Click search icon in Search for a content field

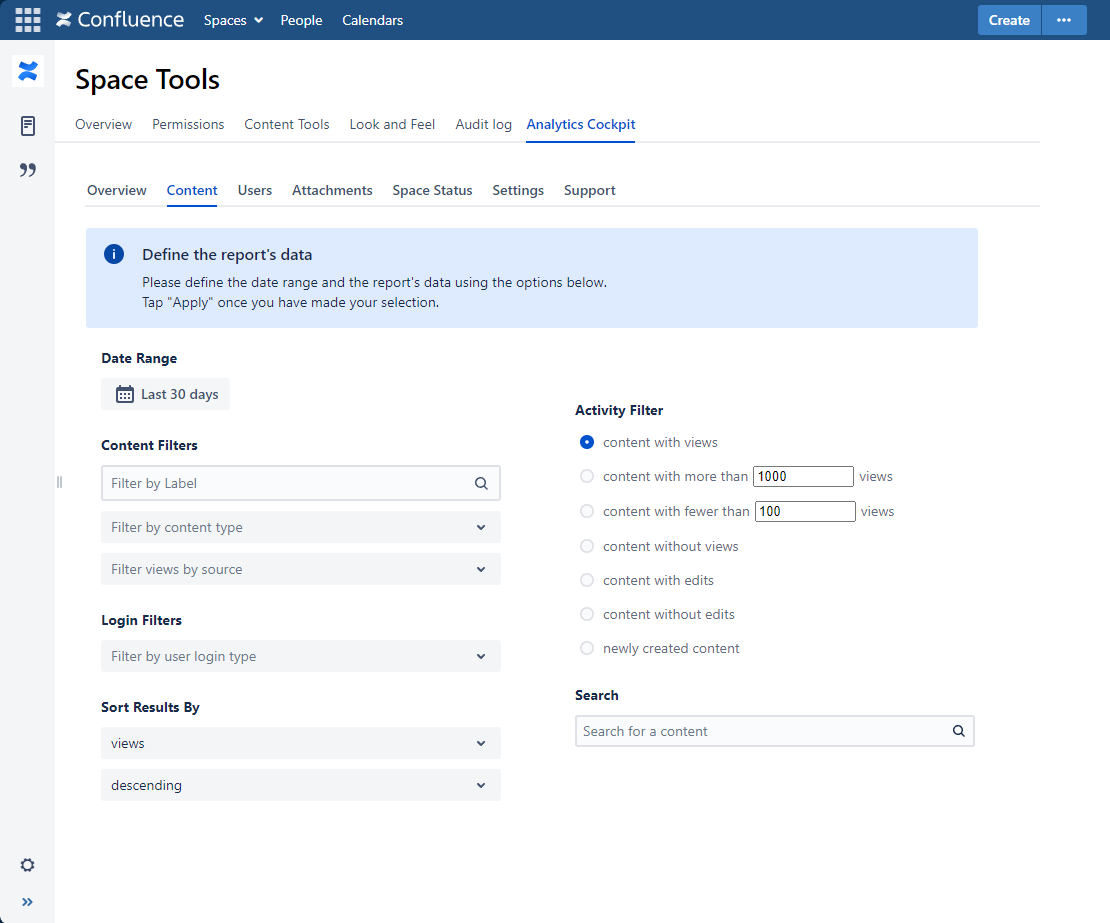coord(958,731)
